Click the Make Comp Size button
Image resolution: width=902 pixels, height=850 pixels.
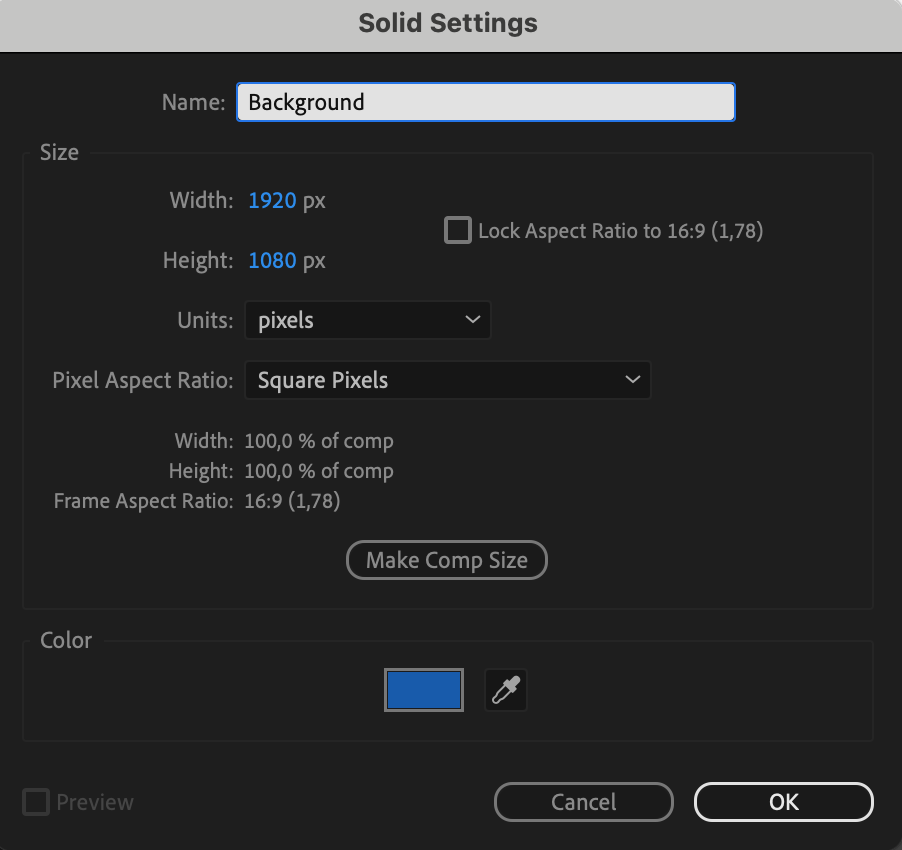tap(447, 560)
